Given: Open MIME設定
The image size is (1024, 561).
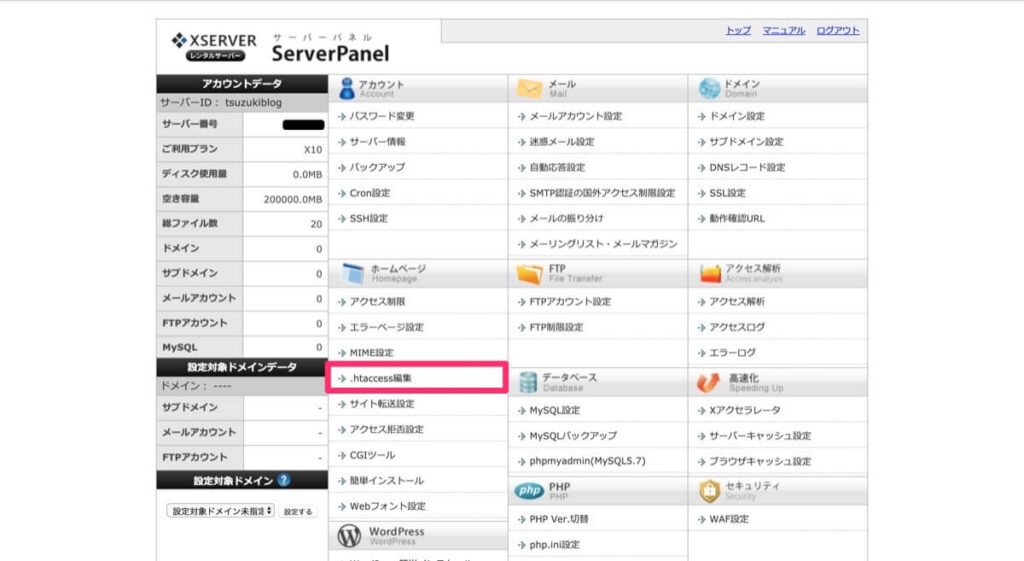Looking at the screenshot, I should coord(372,352).
